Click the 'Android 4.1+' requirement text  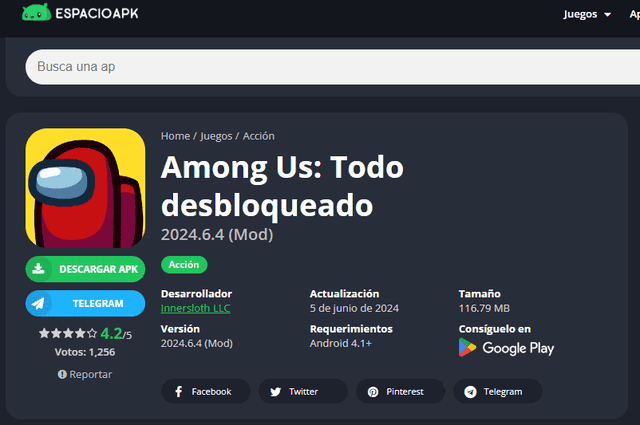tap(340, 343)
